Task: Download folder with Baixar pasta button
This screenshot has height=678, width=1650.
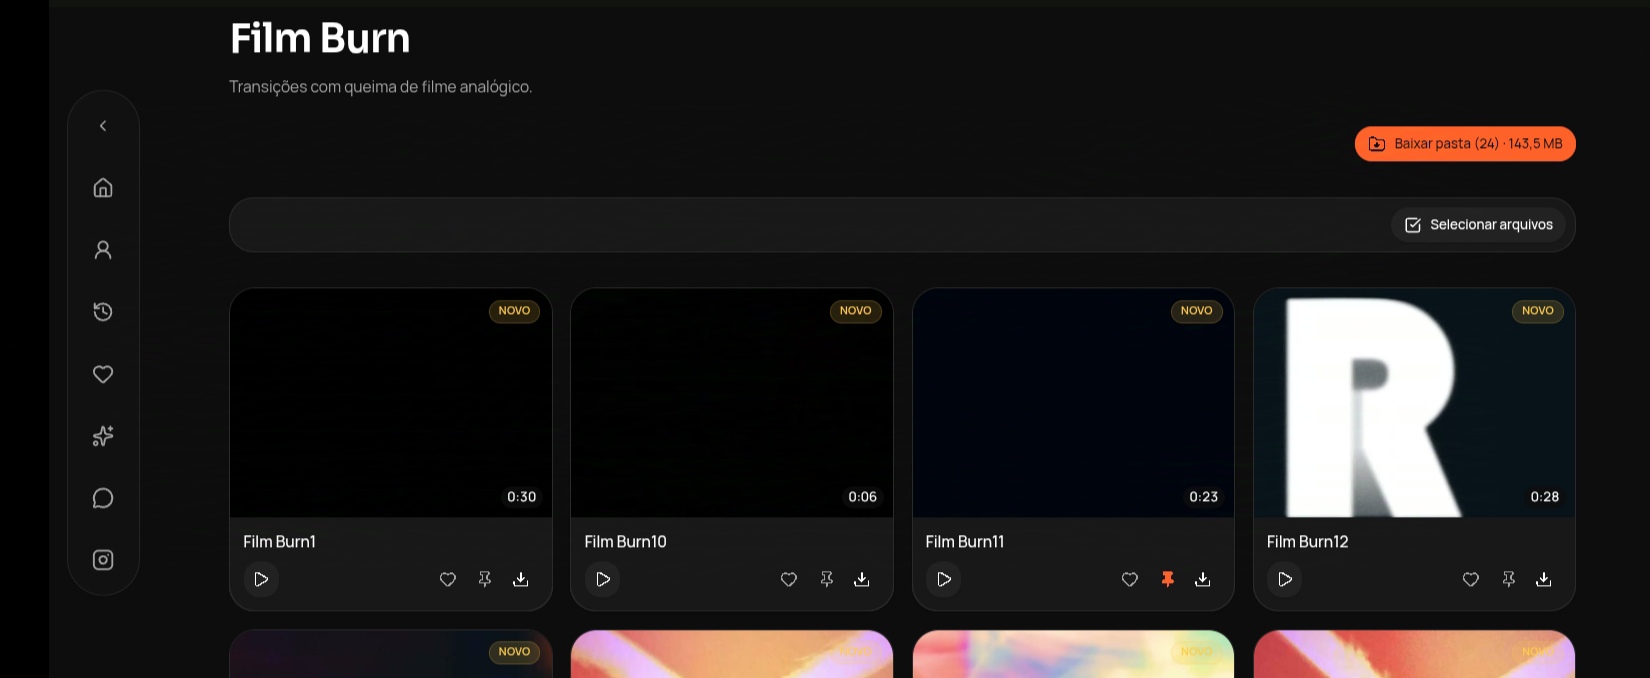Action: [x=1465, y=144]
